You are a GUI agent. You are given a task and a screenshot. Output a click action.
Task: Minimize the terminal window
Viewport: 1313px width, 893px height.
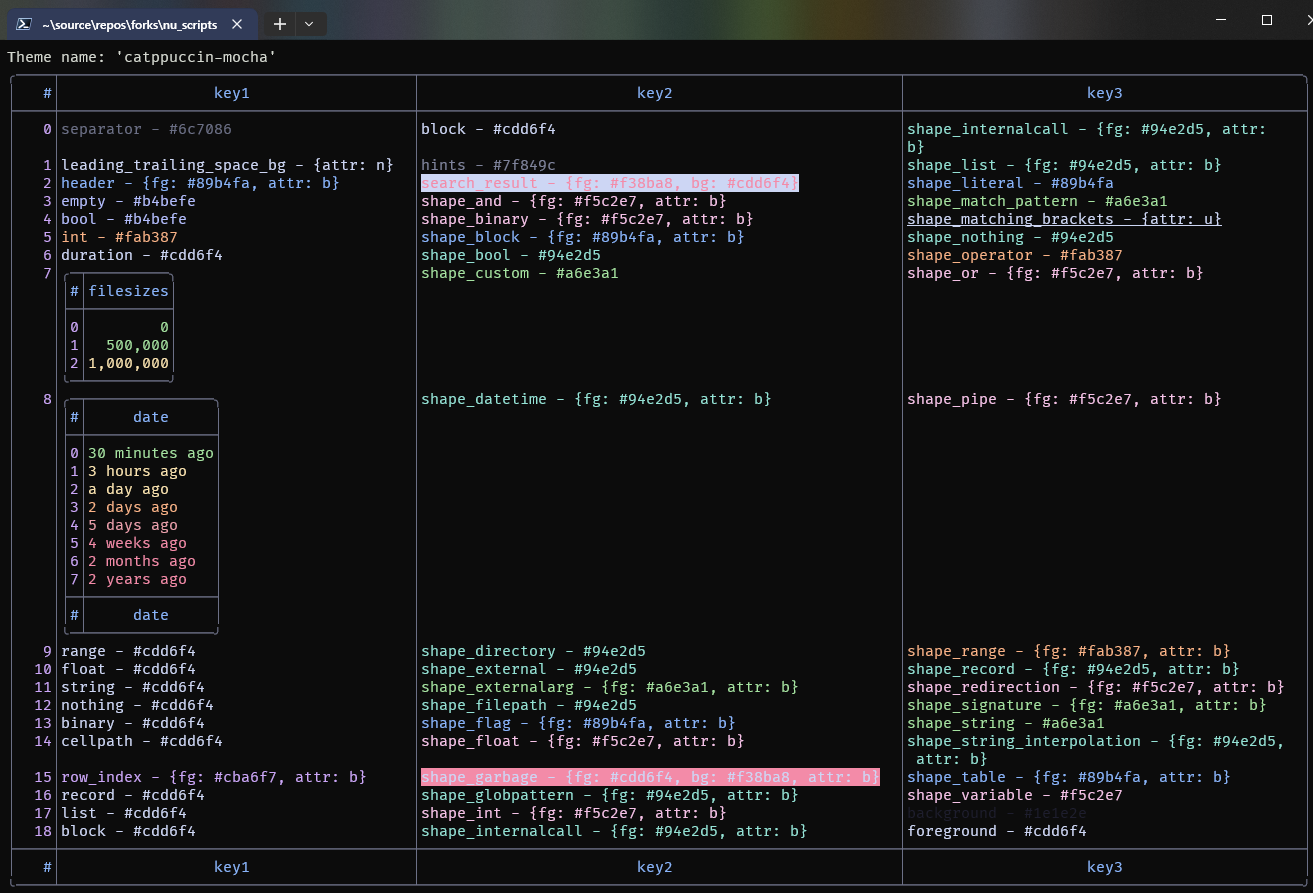[x=1221, y=20]
